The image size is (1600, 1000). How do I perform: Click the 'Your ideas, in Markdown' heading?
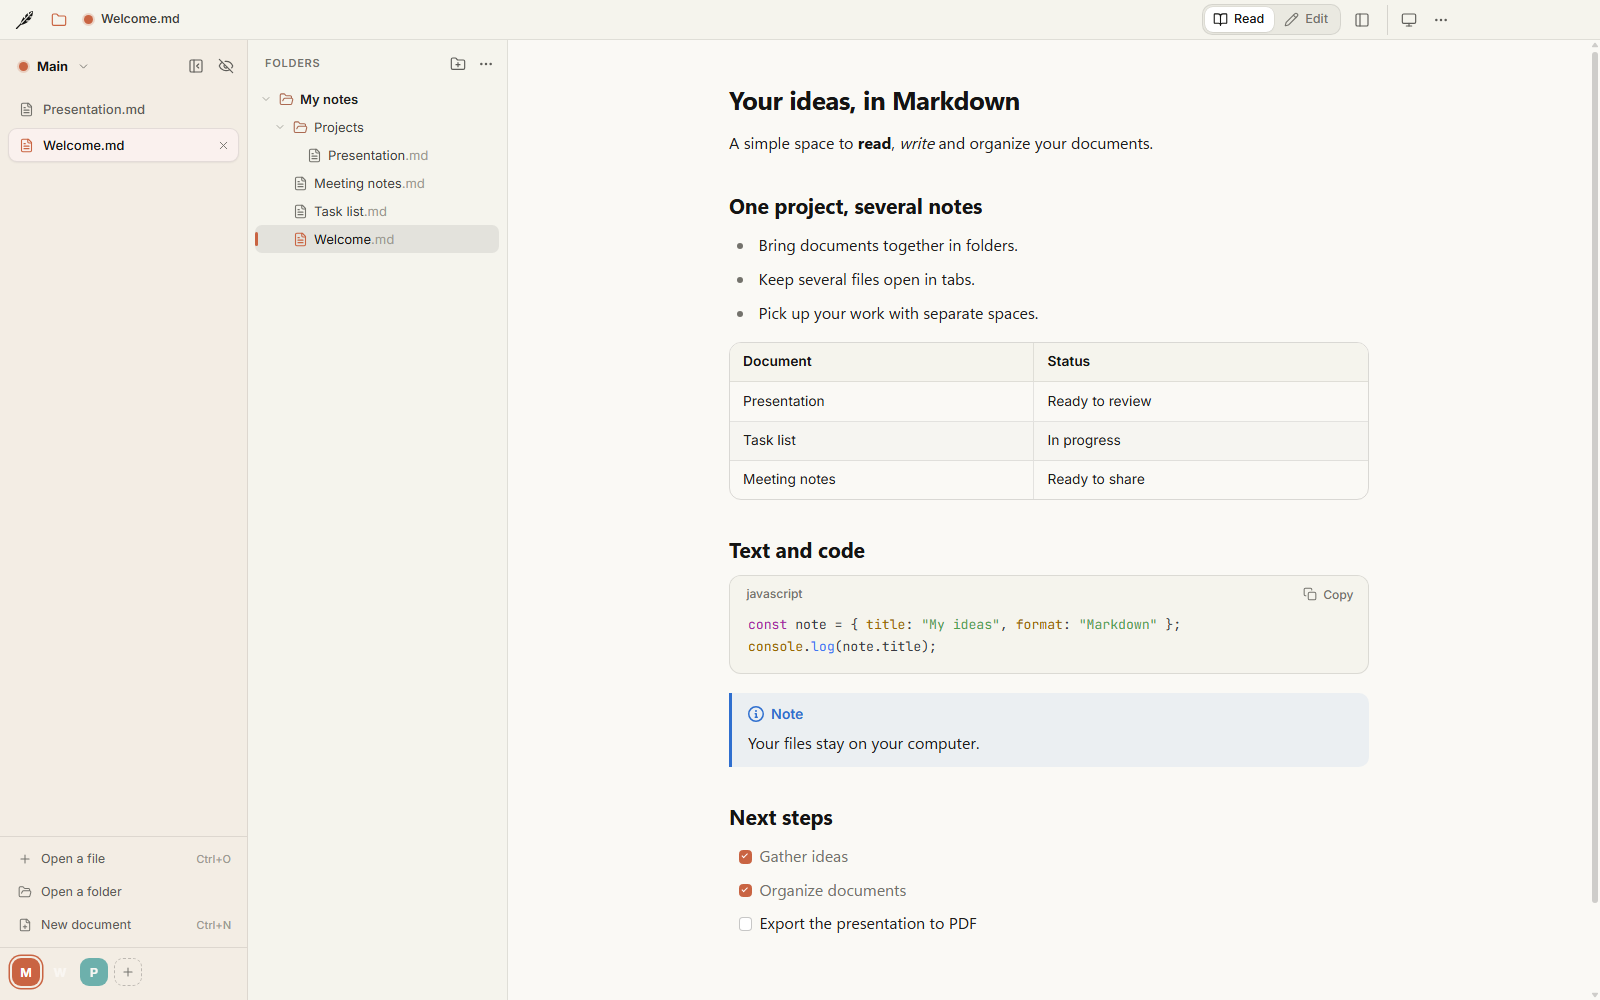[x=874, y=101]
